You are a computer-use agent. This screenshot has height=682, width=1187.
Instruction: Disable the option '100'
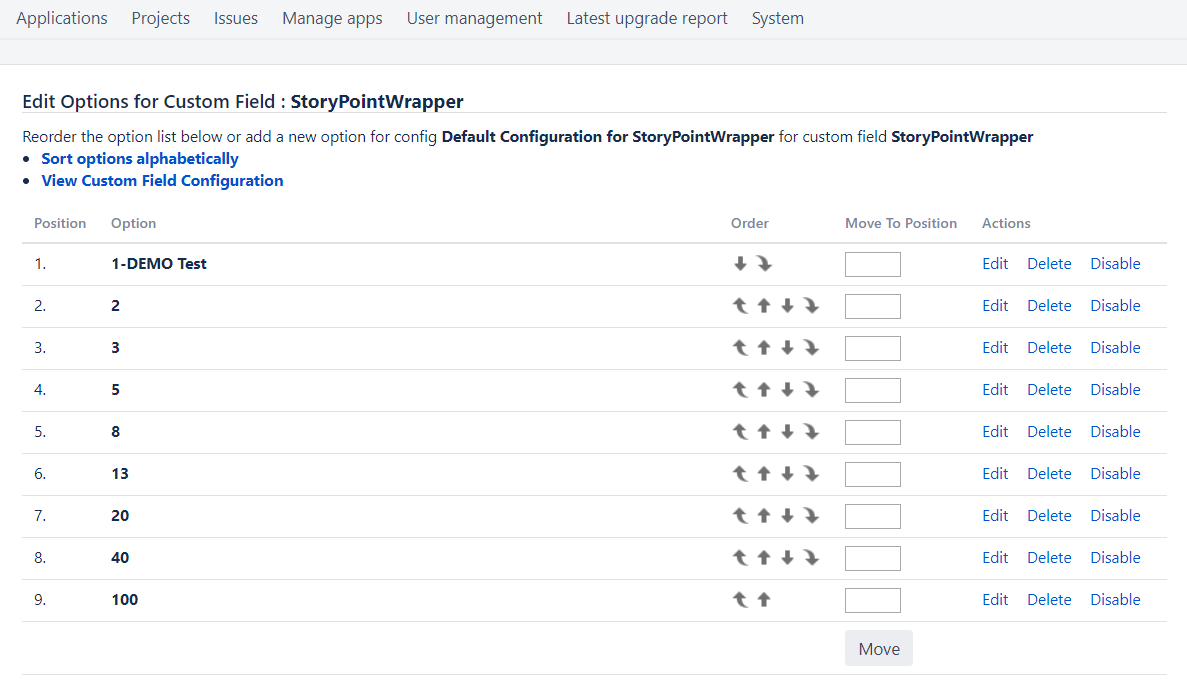[1115, 600]
